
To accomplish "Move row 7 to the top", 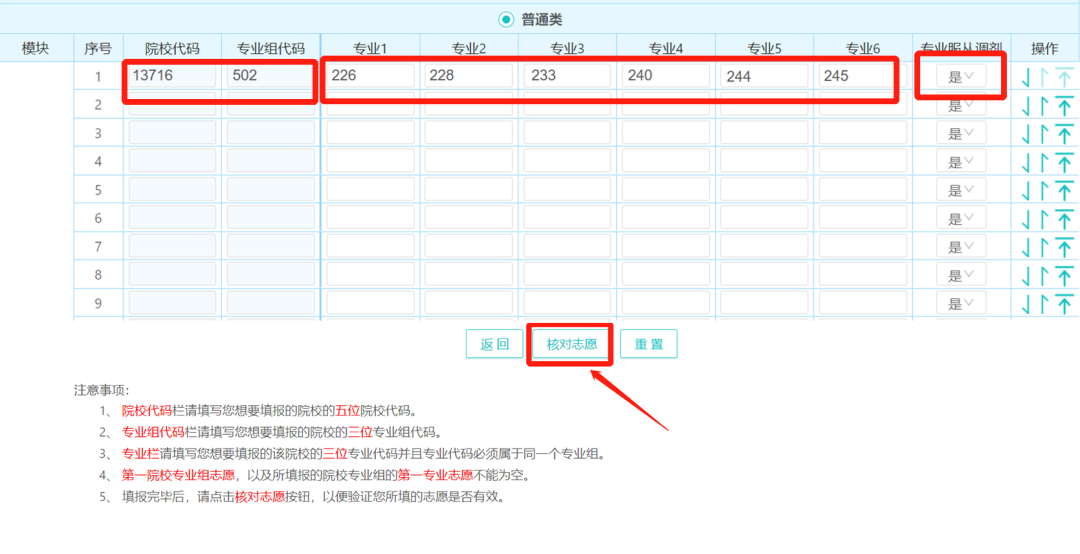I will [1065, 247].
